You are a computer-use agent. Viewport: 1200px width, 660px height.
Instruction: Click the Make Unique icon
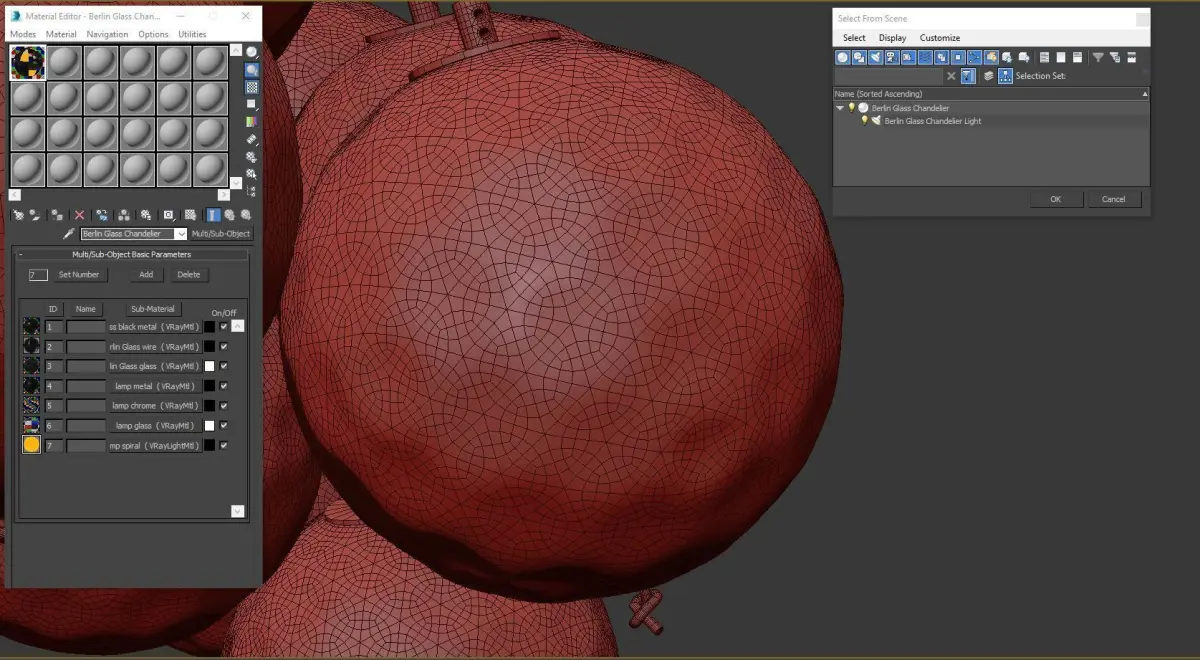point(124,215)
